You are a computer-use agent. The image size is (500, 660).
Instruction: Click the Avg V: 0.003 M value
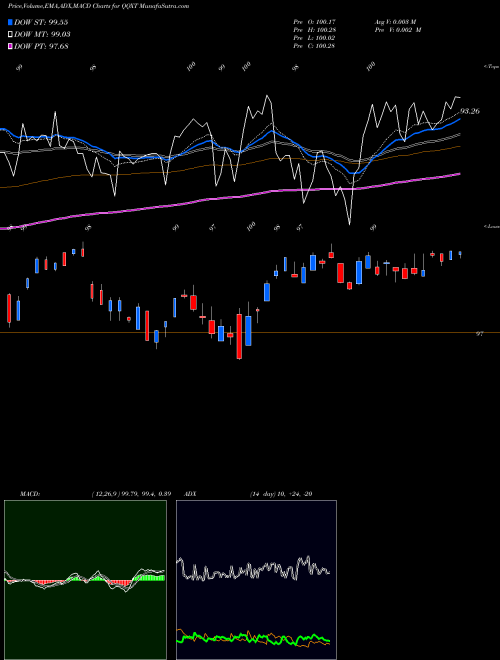(395, 22)
